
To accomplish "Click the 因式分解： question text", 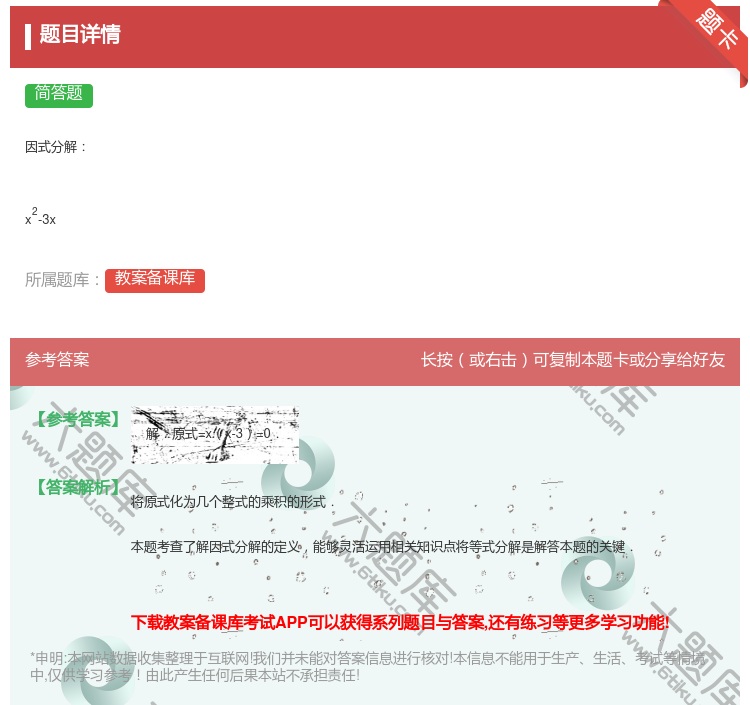I will (x=56, y=147).
